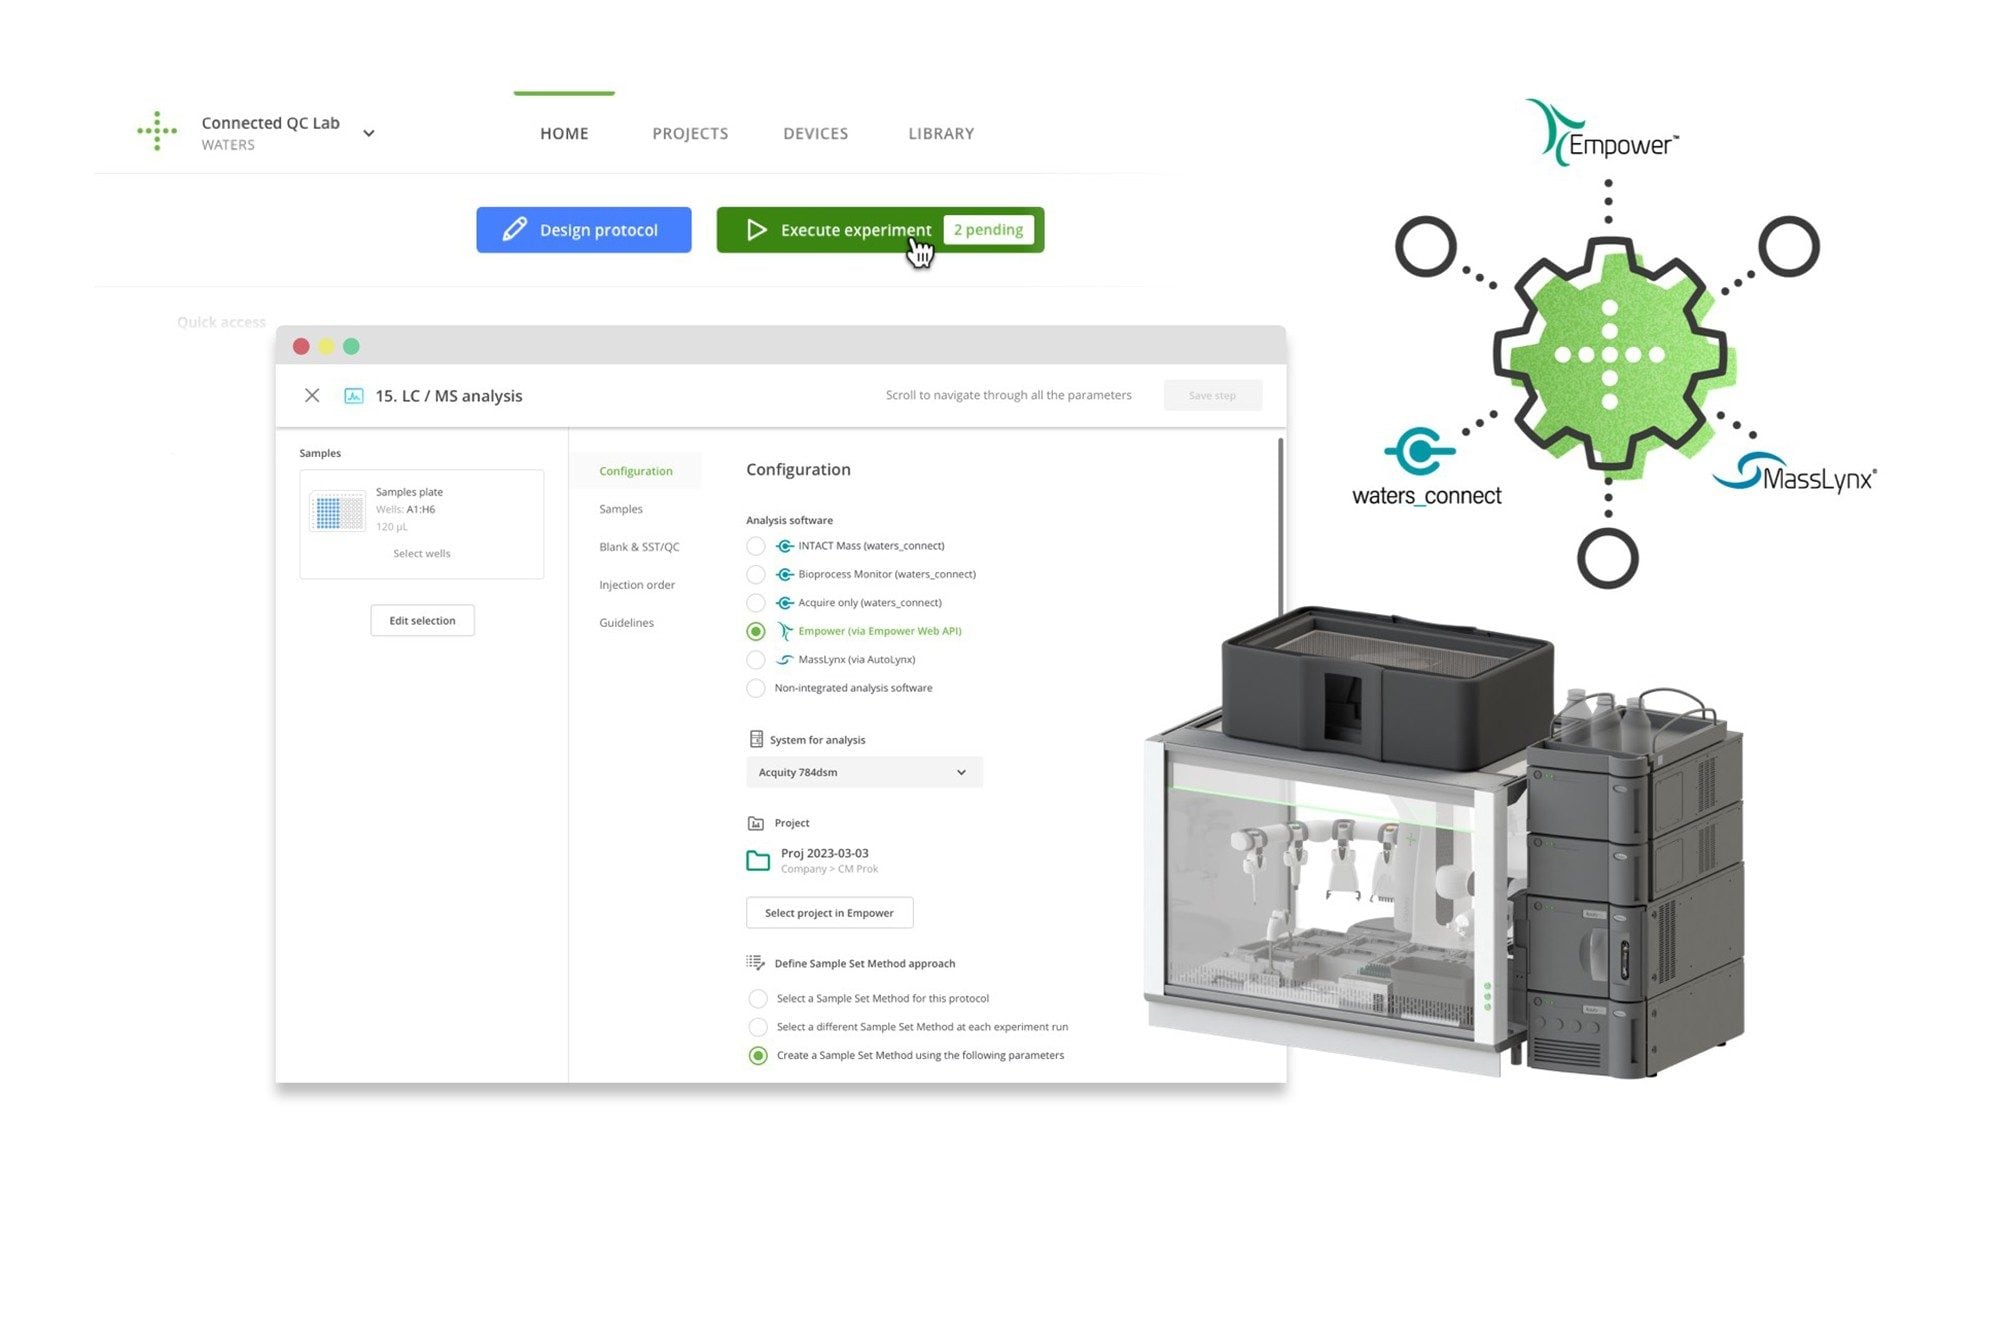The image size is (2000, 1333).
Task: Select INTACT Mass (waters_connect) radio button
Action: tap(756, 546)
